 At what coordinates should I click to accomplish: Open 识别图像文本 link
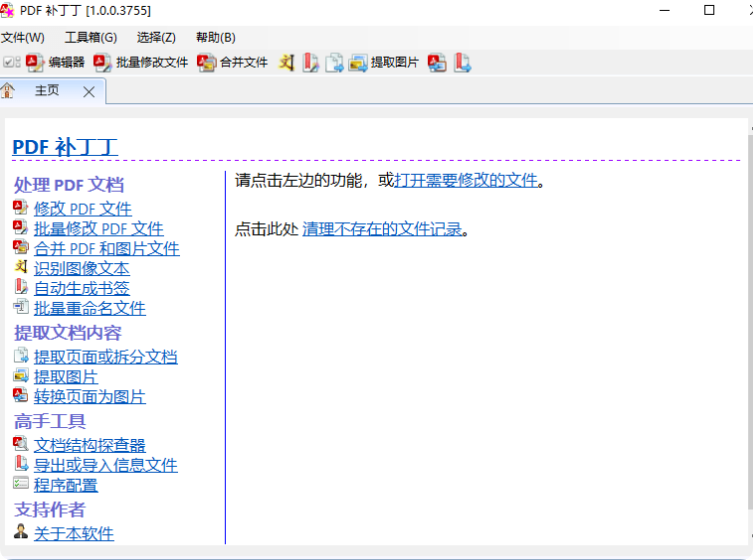(82, 268)
